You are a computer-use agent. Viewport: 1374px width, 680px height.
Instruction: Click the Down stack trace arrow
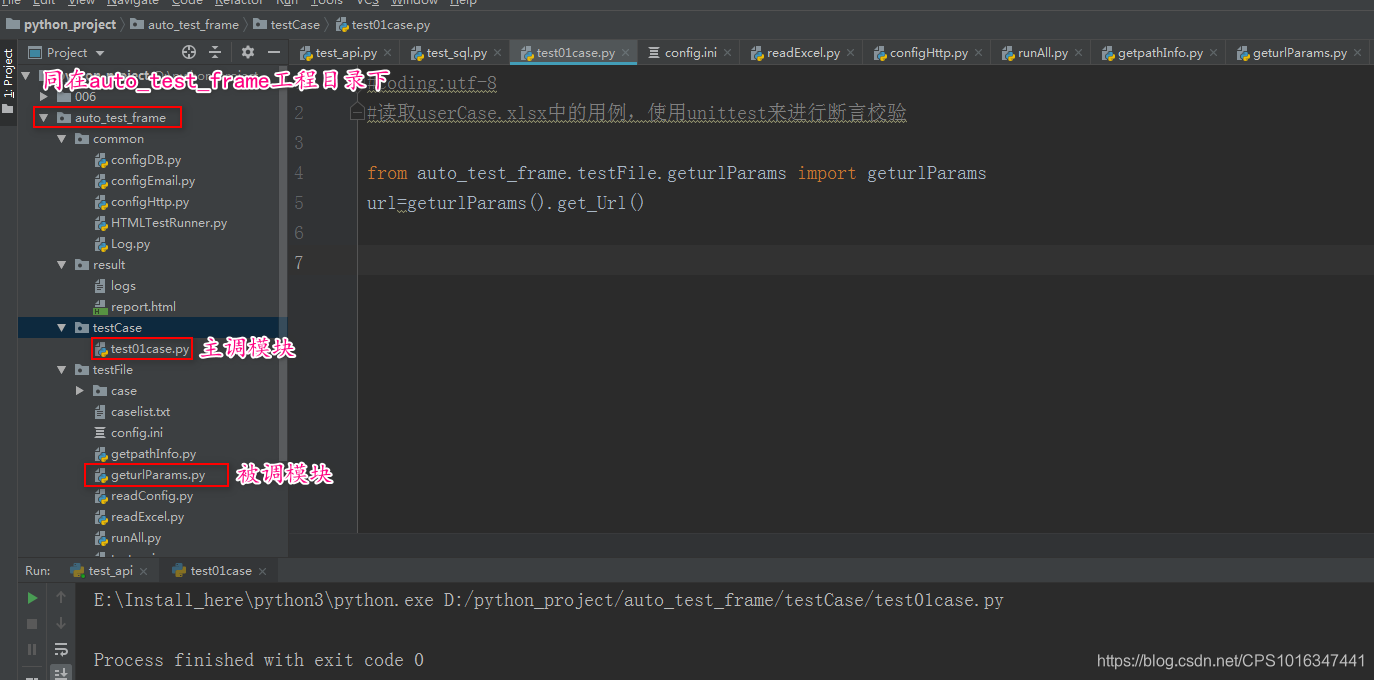pyautogui.click(x=61, y=624)
